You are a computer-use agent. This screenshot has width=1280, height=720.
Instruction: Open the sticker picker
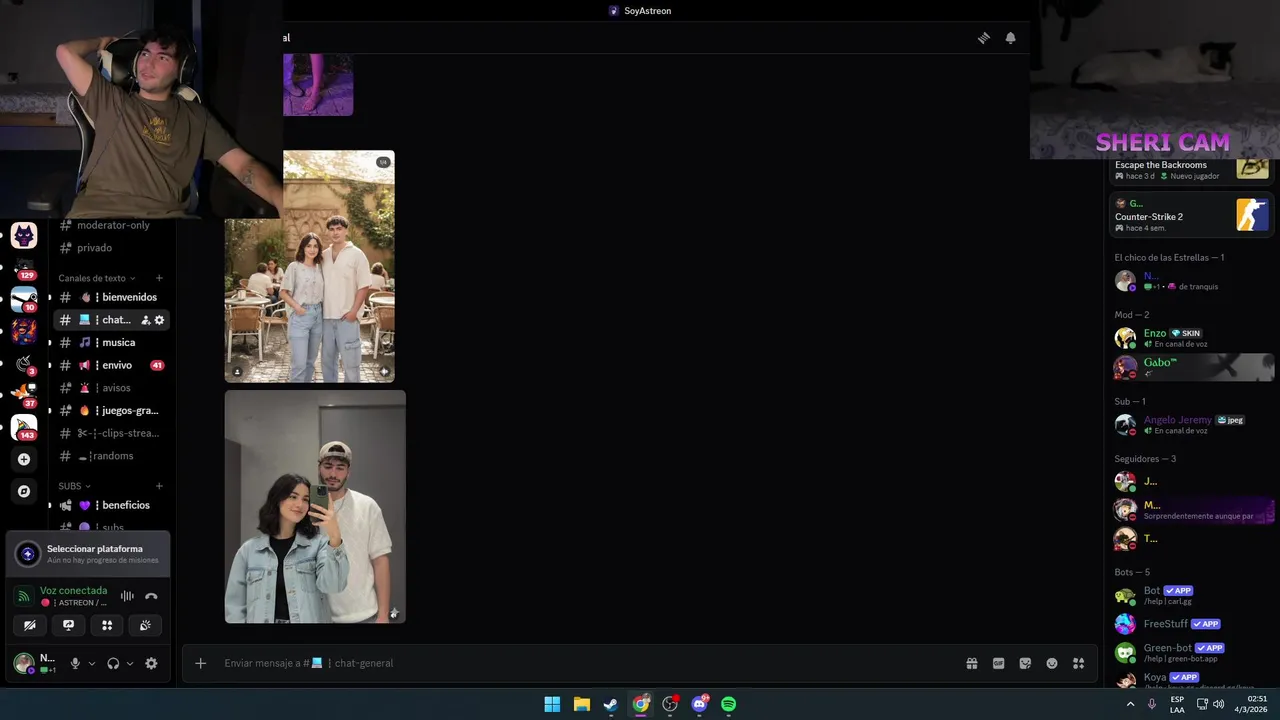[1025, 663]
